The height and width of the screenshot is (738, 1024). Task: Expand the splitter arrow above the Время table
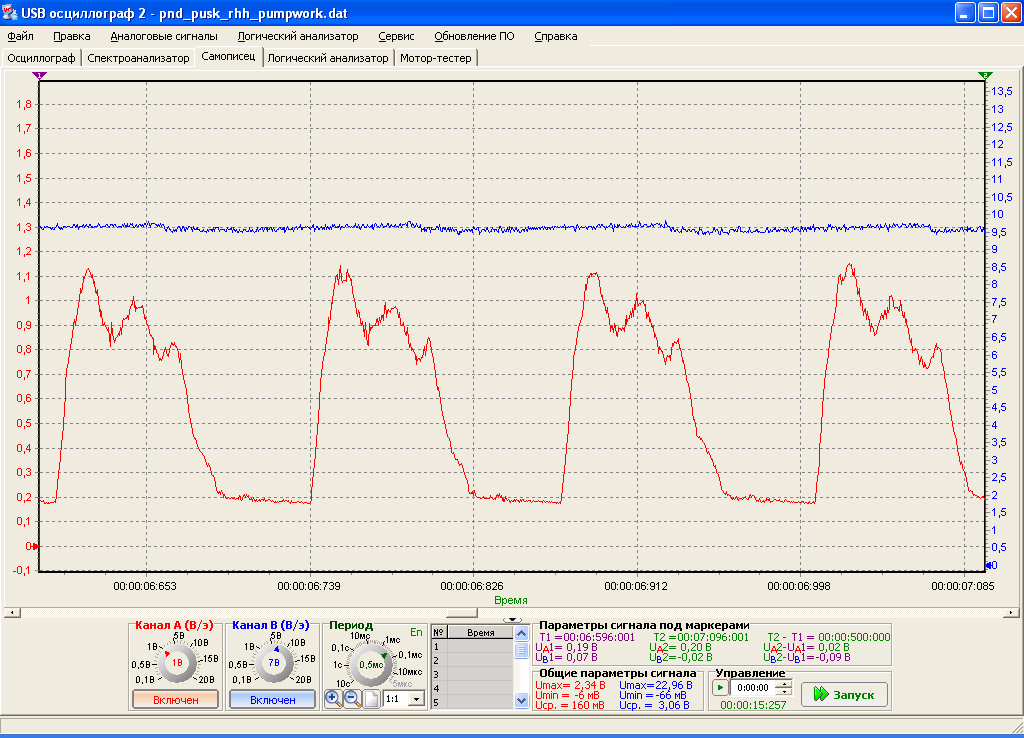coord(513,620)
